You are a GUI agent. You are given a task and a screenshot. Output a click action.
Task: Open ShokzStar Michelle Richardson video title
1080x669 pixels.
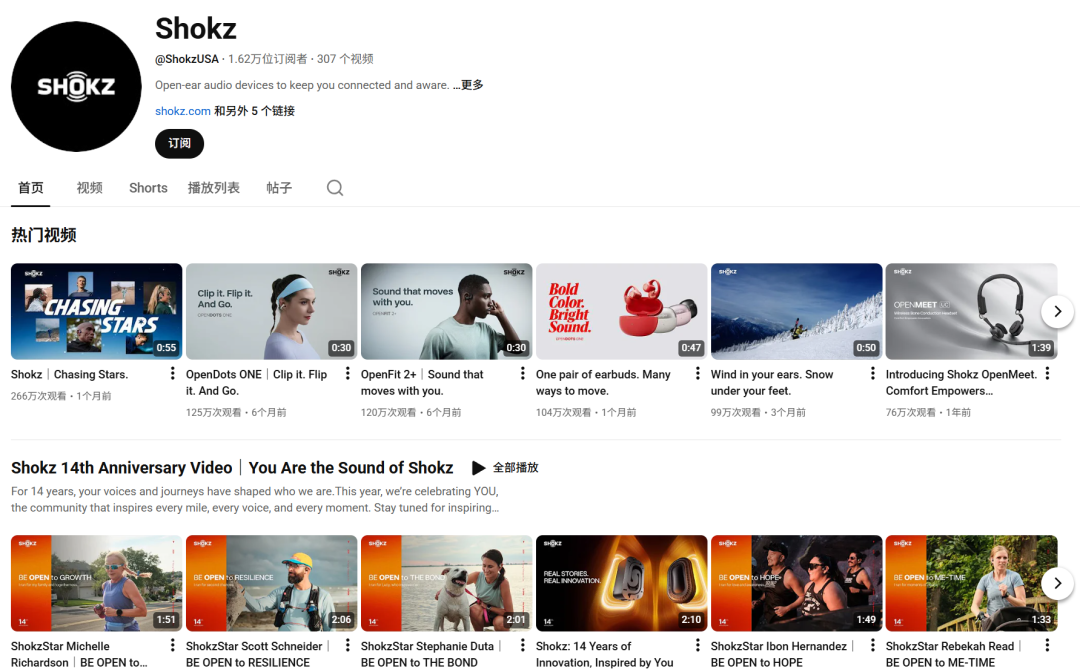pos(79,654)
